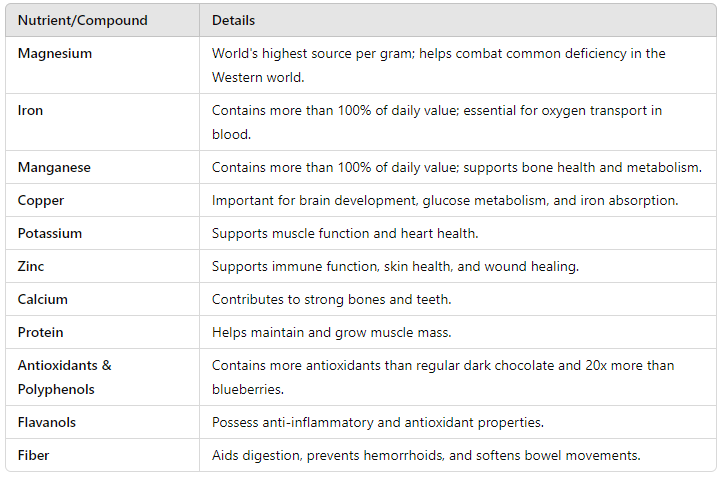Click the Zinc nutrient cell
722x478 pixels.
coord(31,266)
